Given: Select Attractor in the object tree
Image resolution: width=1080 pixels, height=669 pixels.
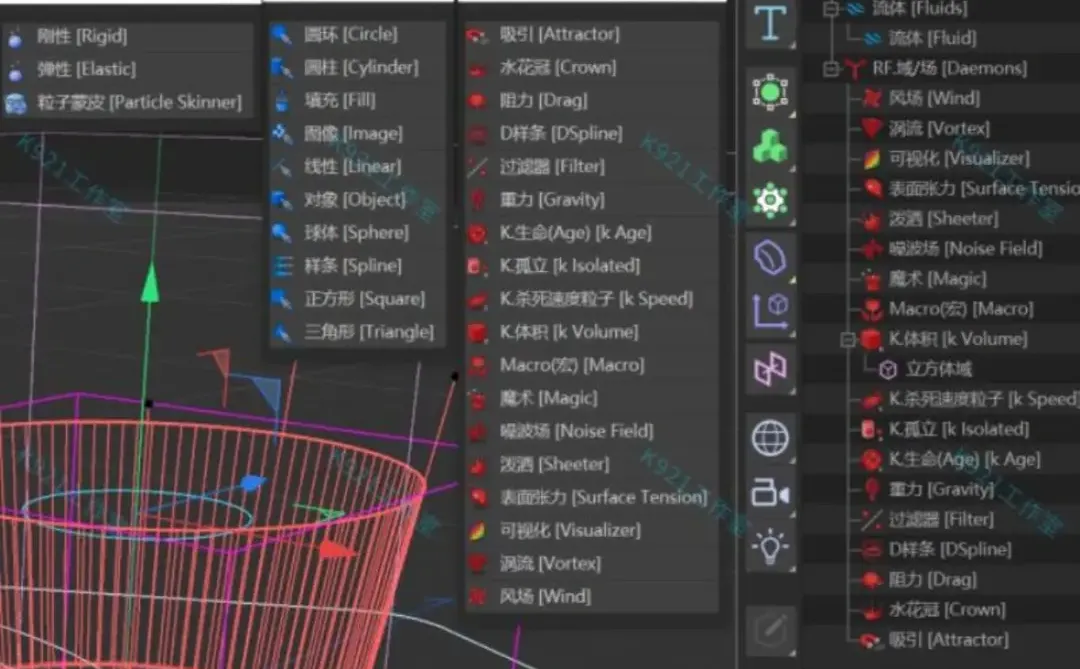Looking at the screenshot, I should point(948,639).
